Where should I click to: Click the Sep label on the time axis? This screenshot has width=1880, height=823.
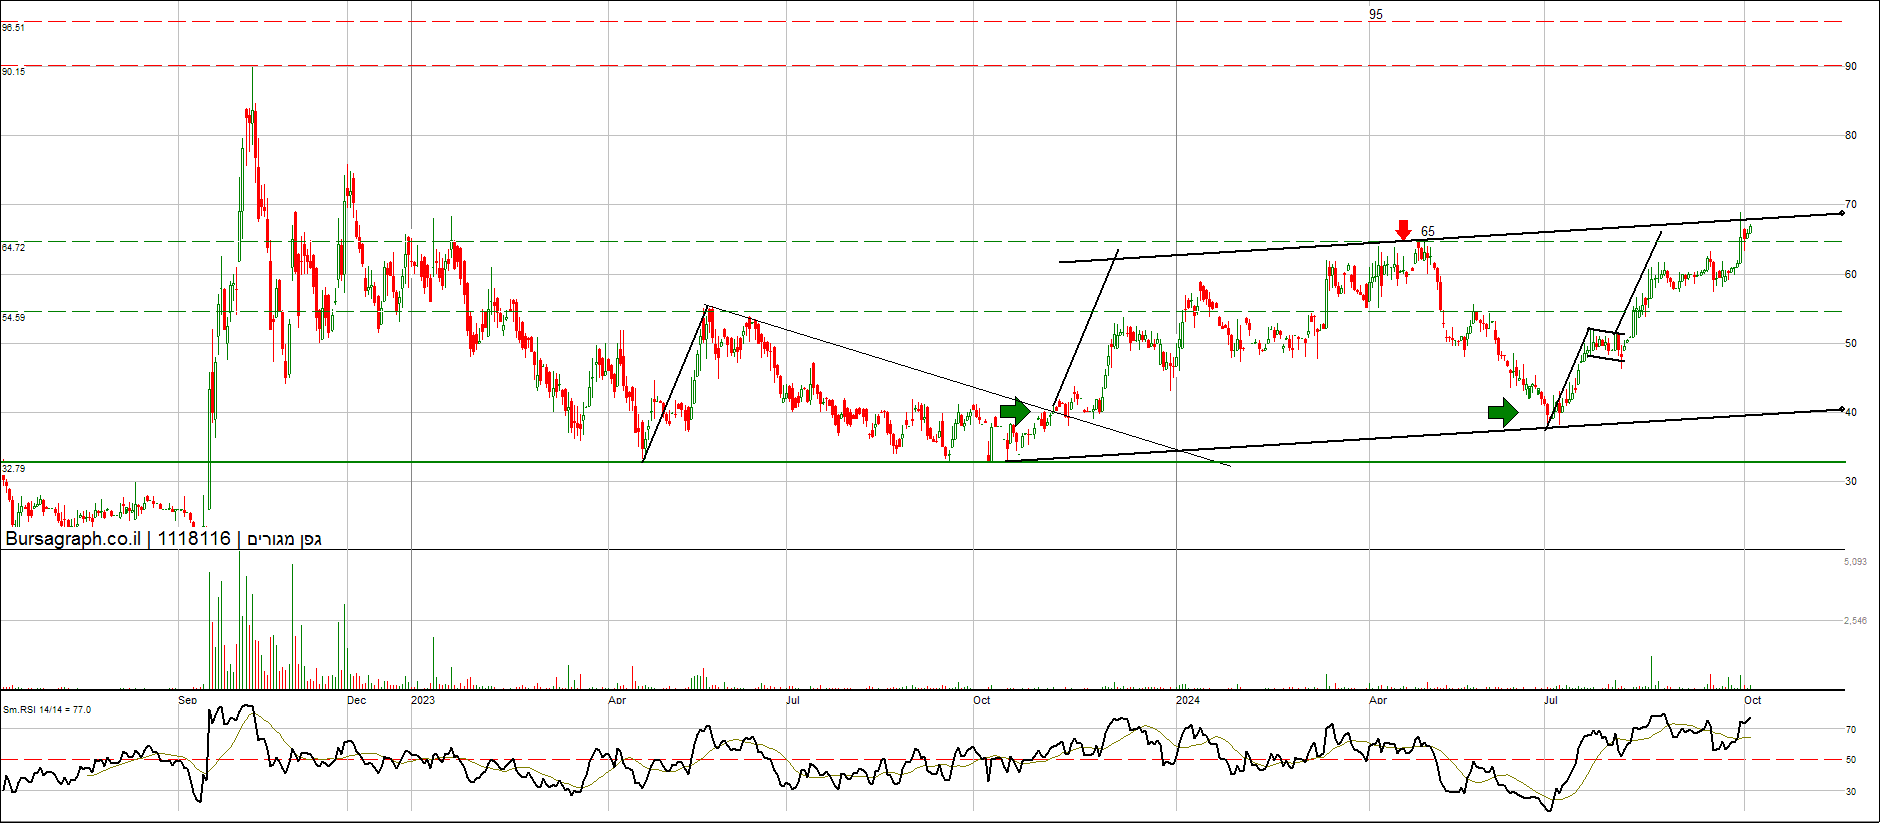188,700
